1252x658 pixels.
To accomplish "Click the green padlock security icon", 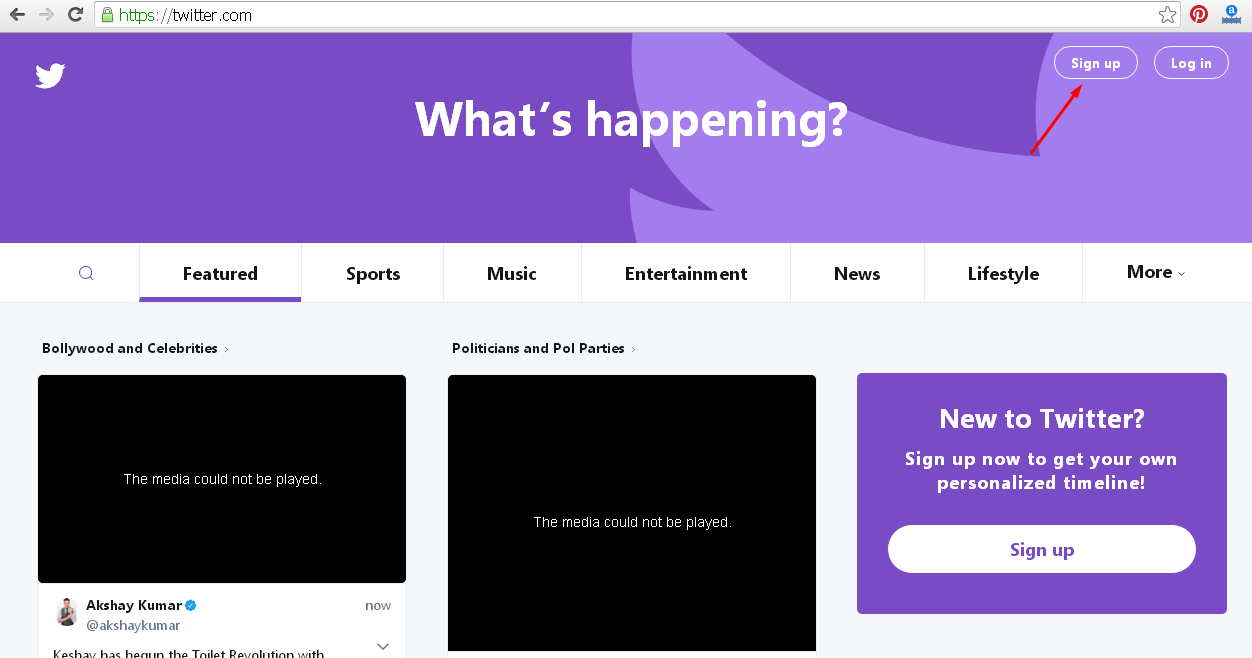I will pos(107,15).
